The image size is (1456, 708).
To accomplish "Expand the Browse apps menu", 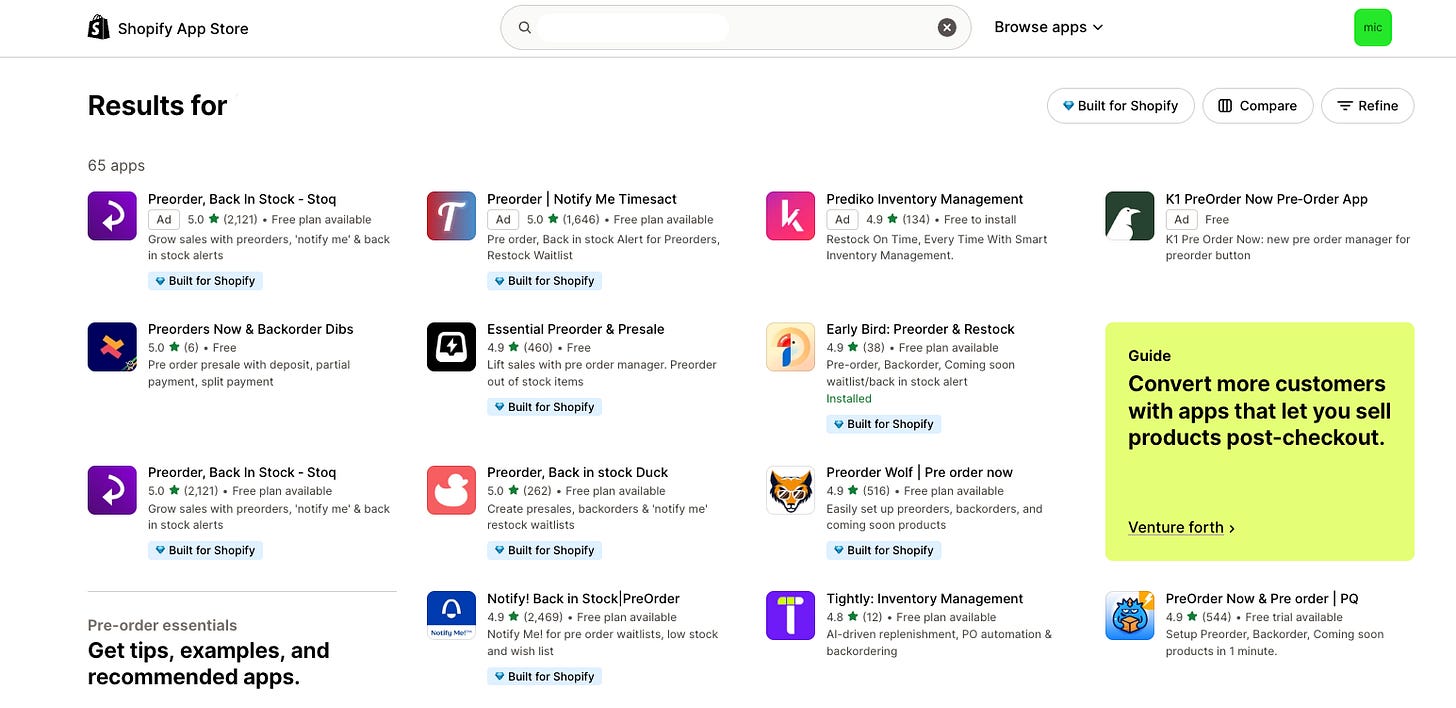I will 1047,27.
